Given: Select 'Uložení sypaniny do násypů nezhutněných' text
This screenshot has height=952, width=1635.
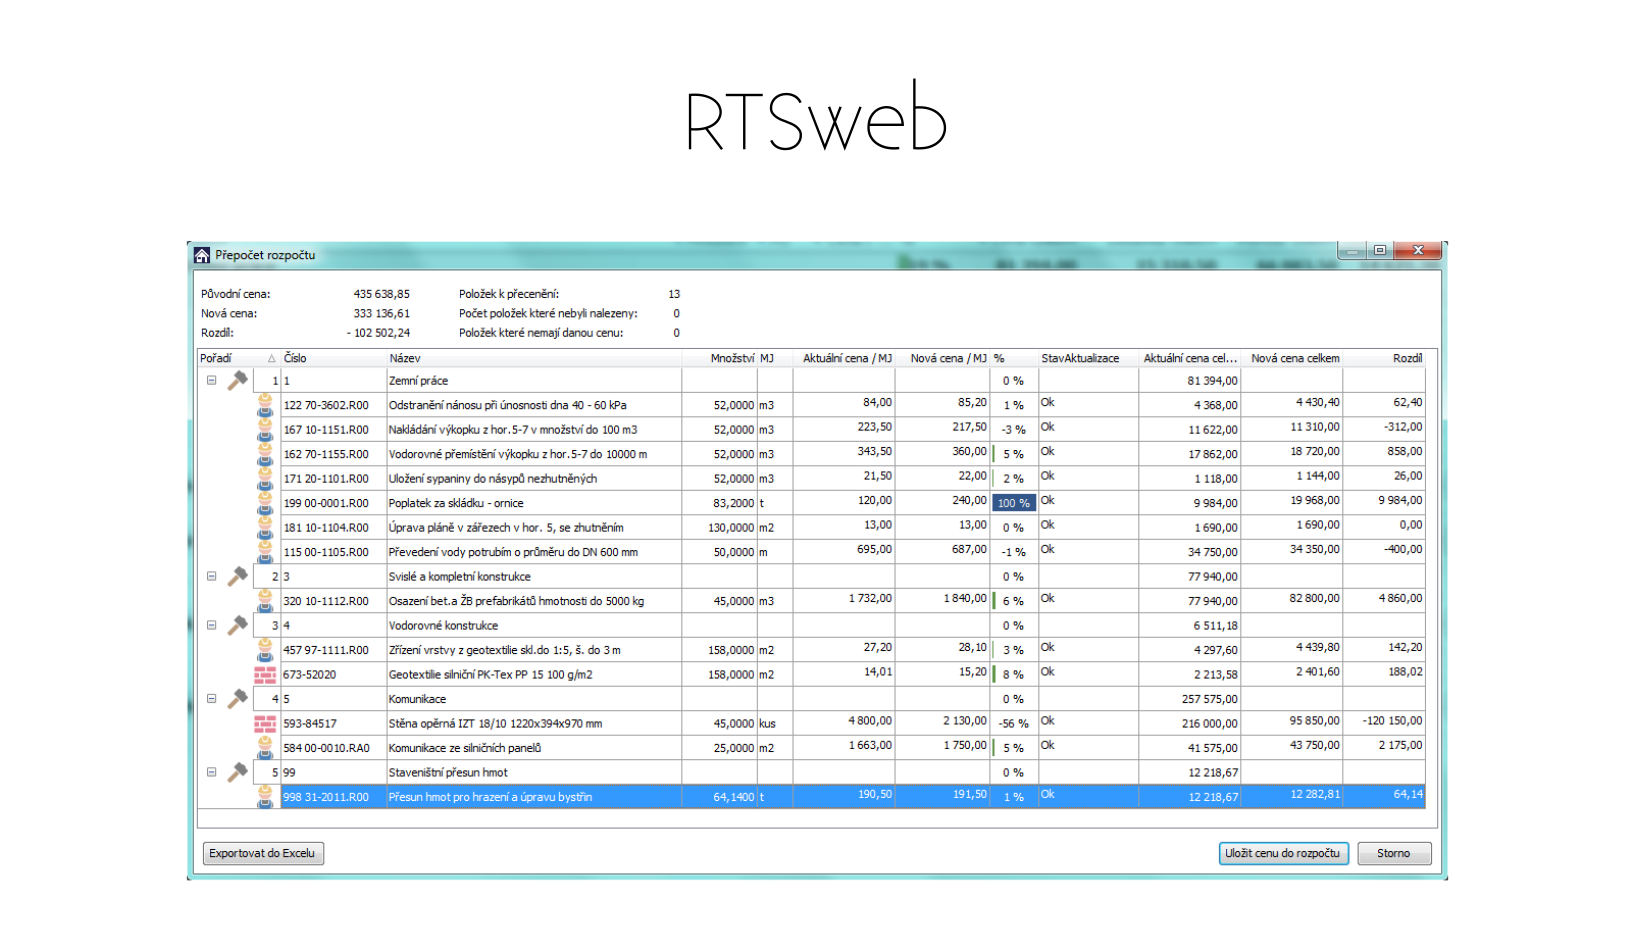Looking at the screenshot, I should [x=493, y=479].
